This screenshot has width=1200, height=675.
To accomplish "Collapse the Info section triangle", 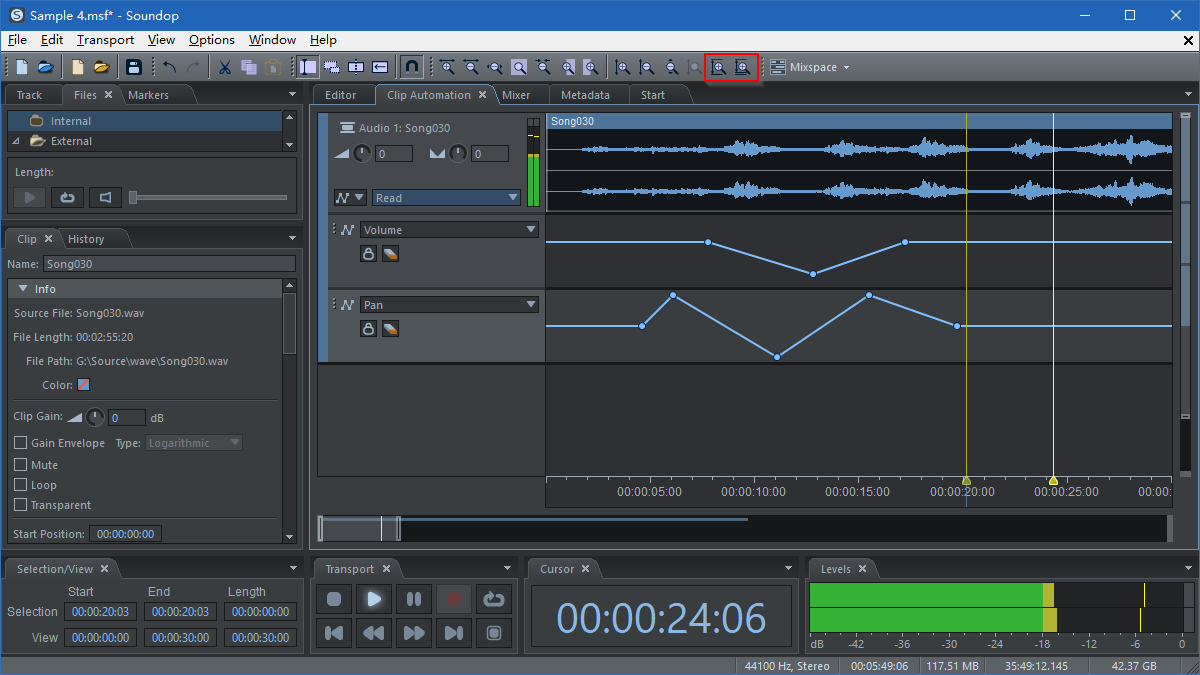I will click(x=22, y=289).
